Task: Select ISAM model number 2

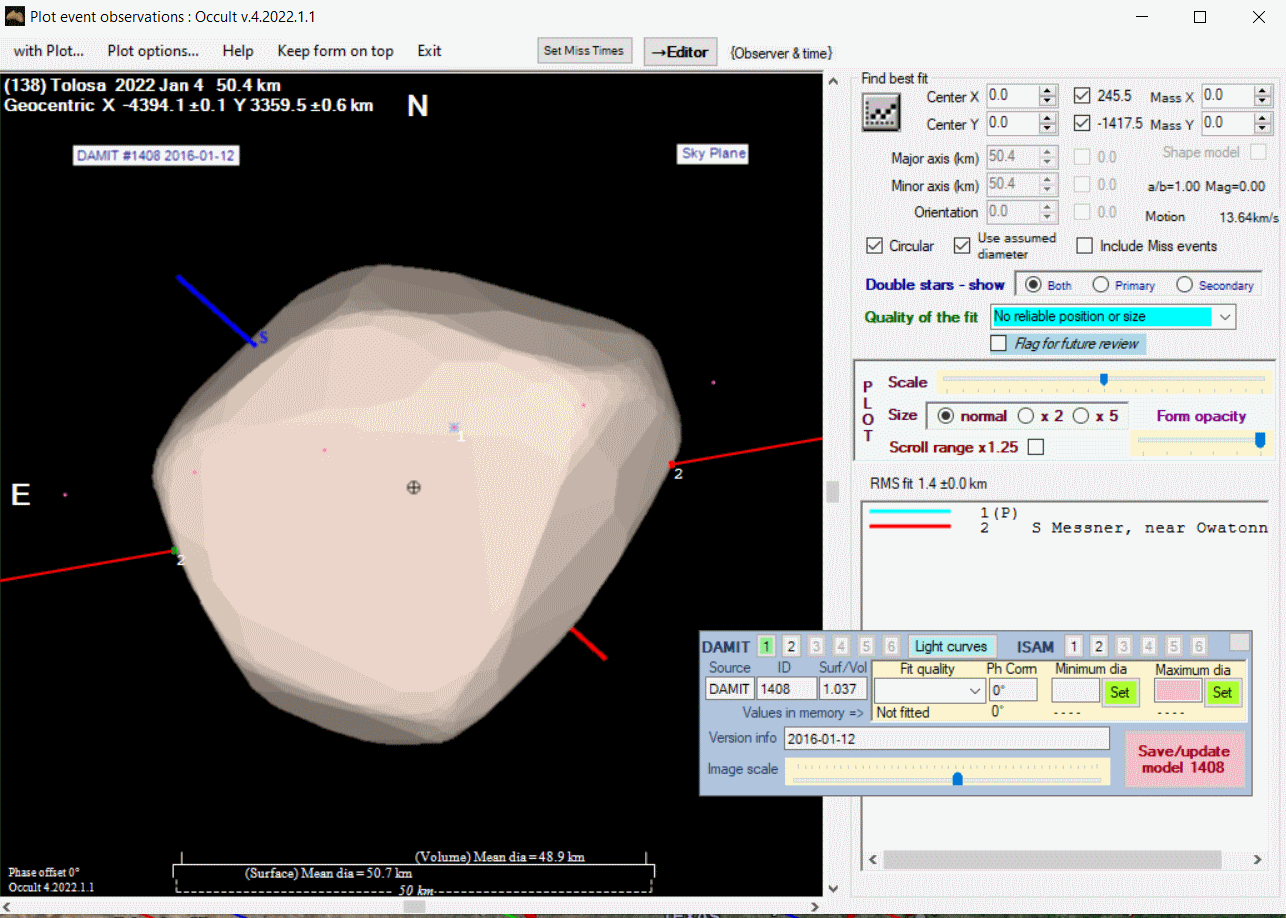Action: point(1098,647)
